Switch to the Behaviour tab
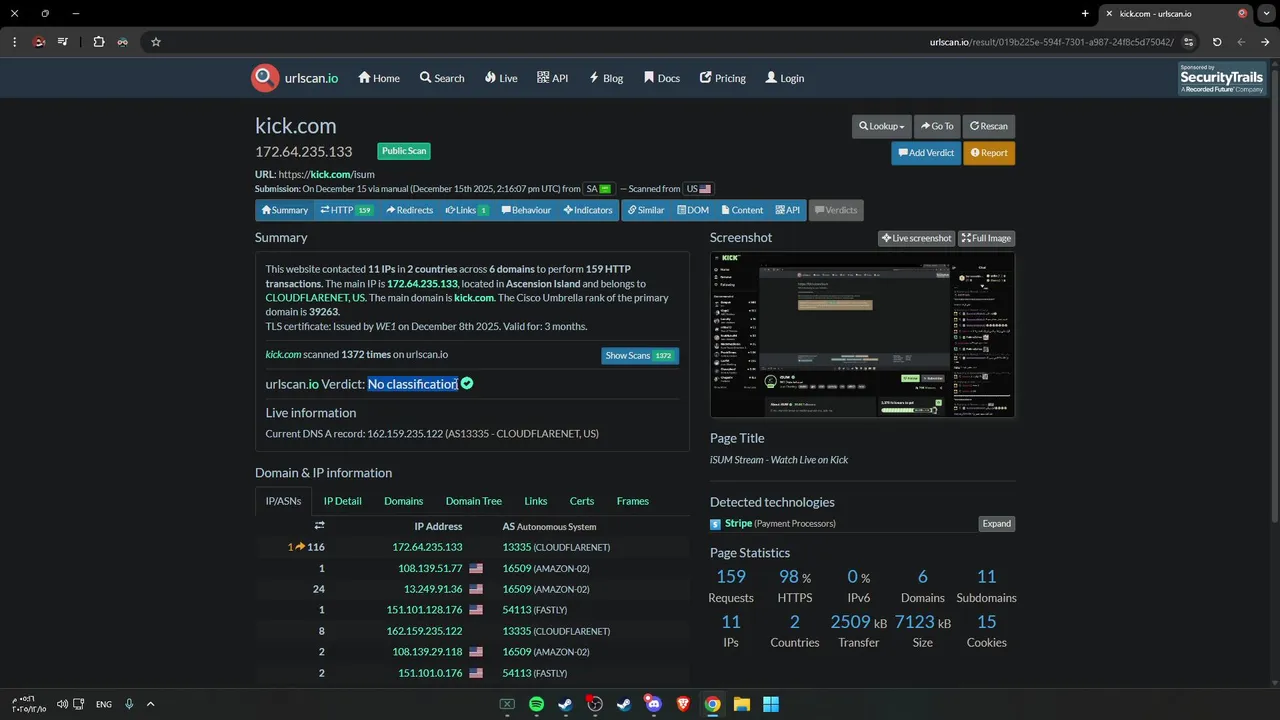The image size is (1280, 720). click(x=526, y=210)
